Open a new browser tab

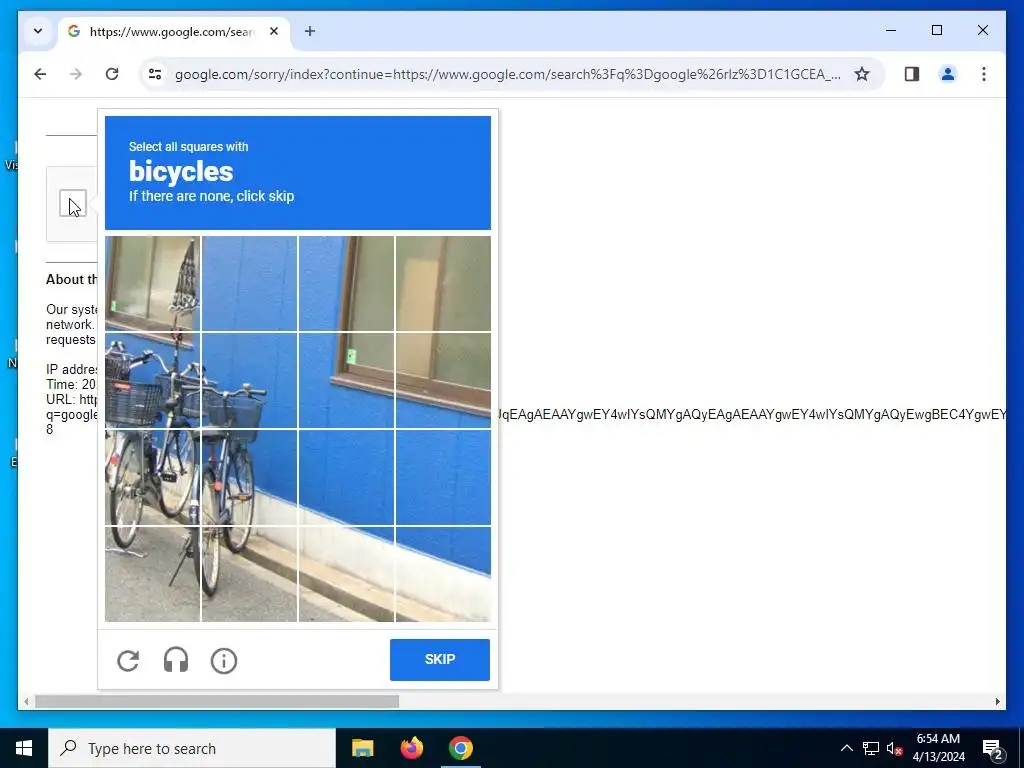click(310, 31)
